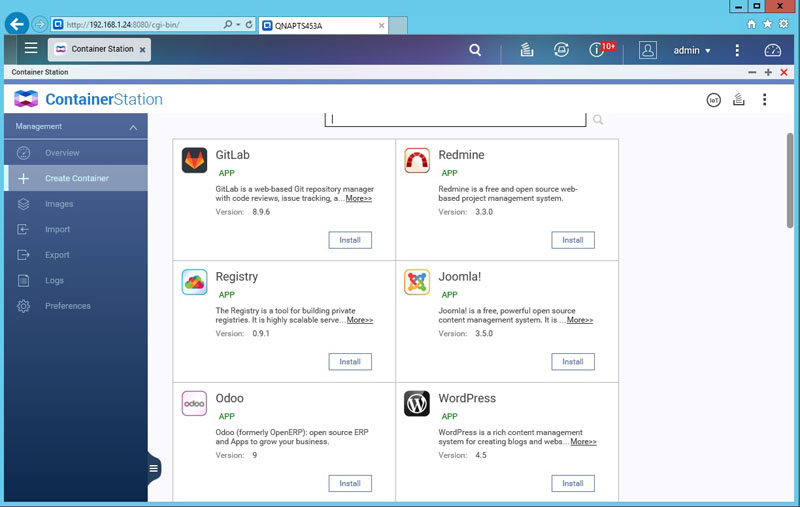Click the browser forward arrow button
The image size is (800, 507).
tap(40, 24)
